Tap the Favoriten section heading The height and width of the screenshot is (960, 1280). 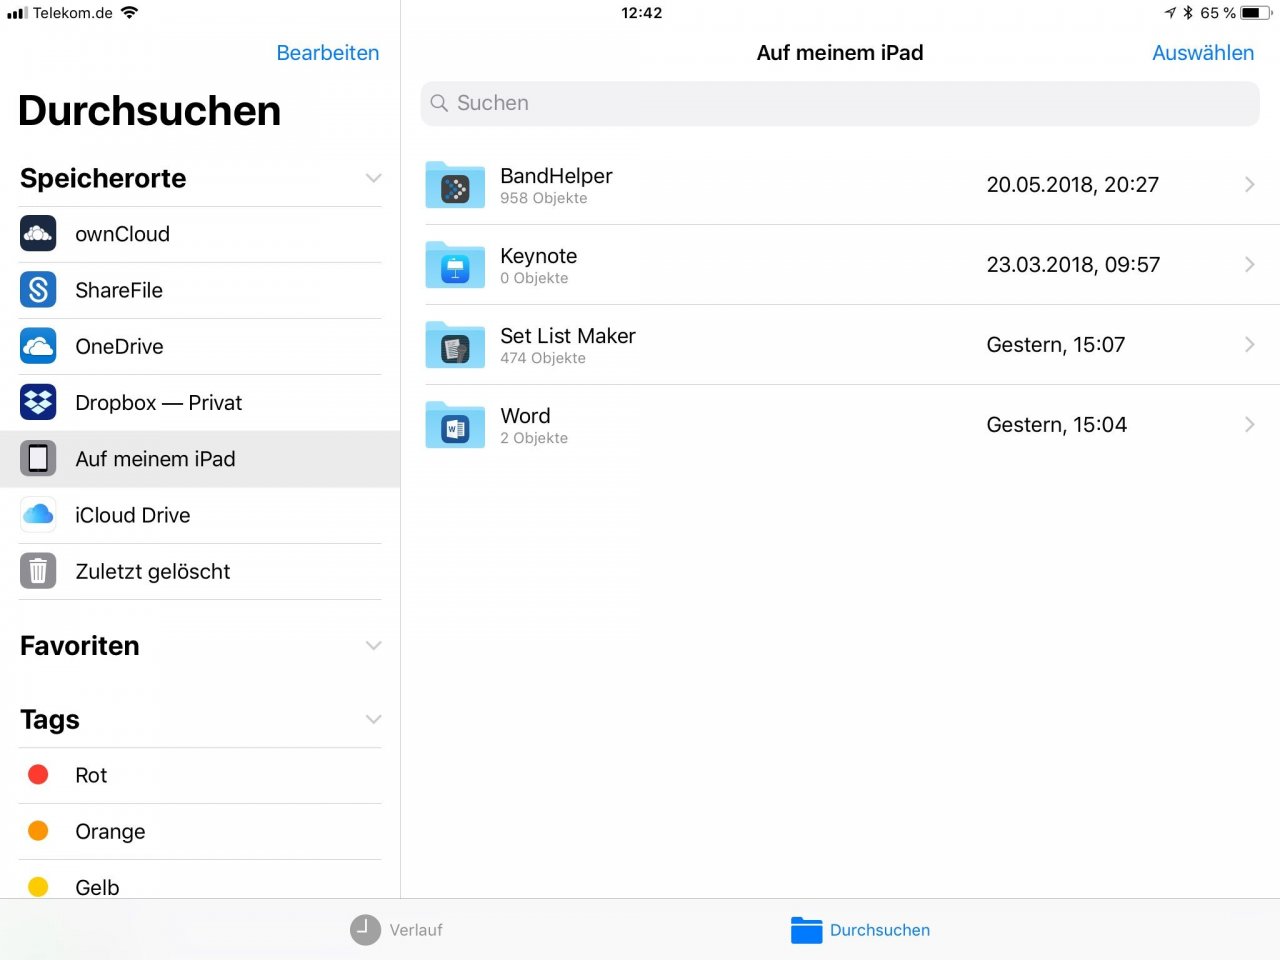pyautogui.click(x=80, y=646)
